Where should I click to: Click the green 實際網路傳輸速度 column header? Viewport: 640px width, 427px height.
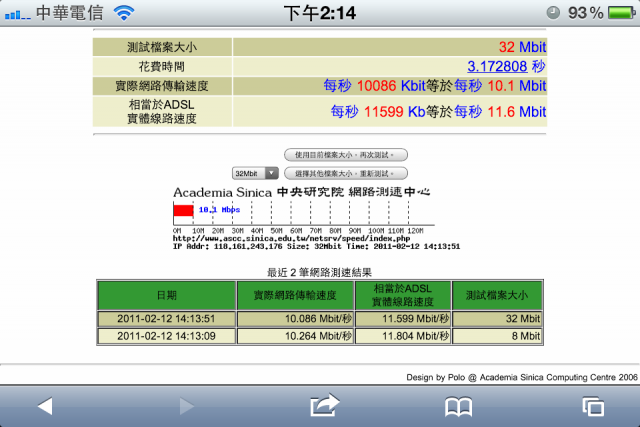(x=295, y=295)
